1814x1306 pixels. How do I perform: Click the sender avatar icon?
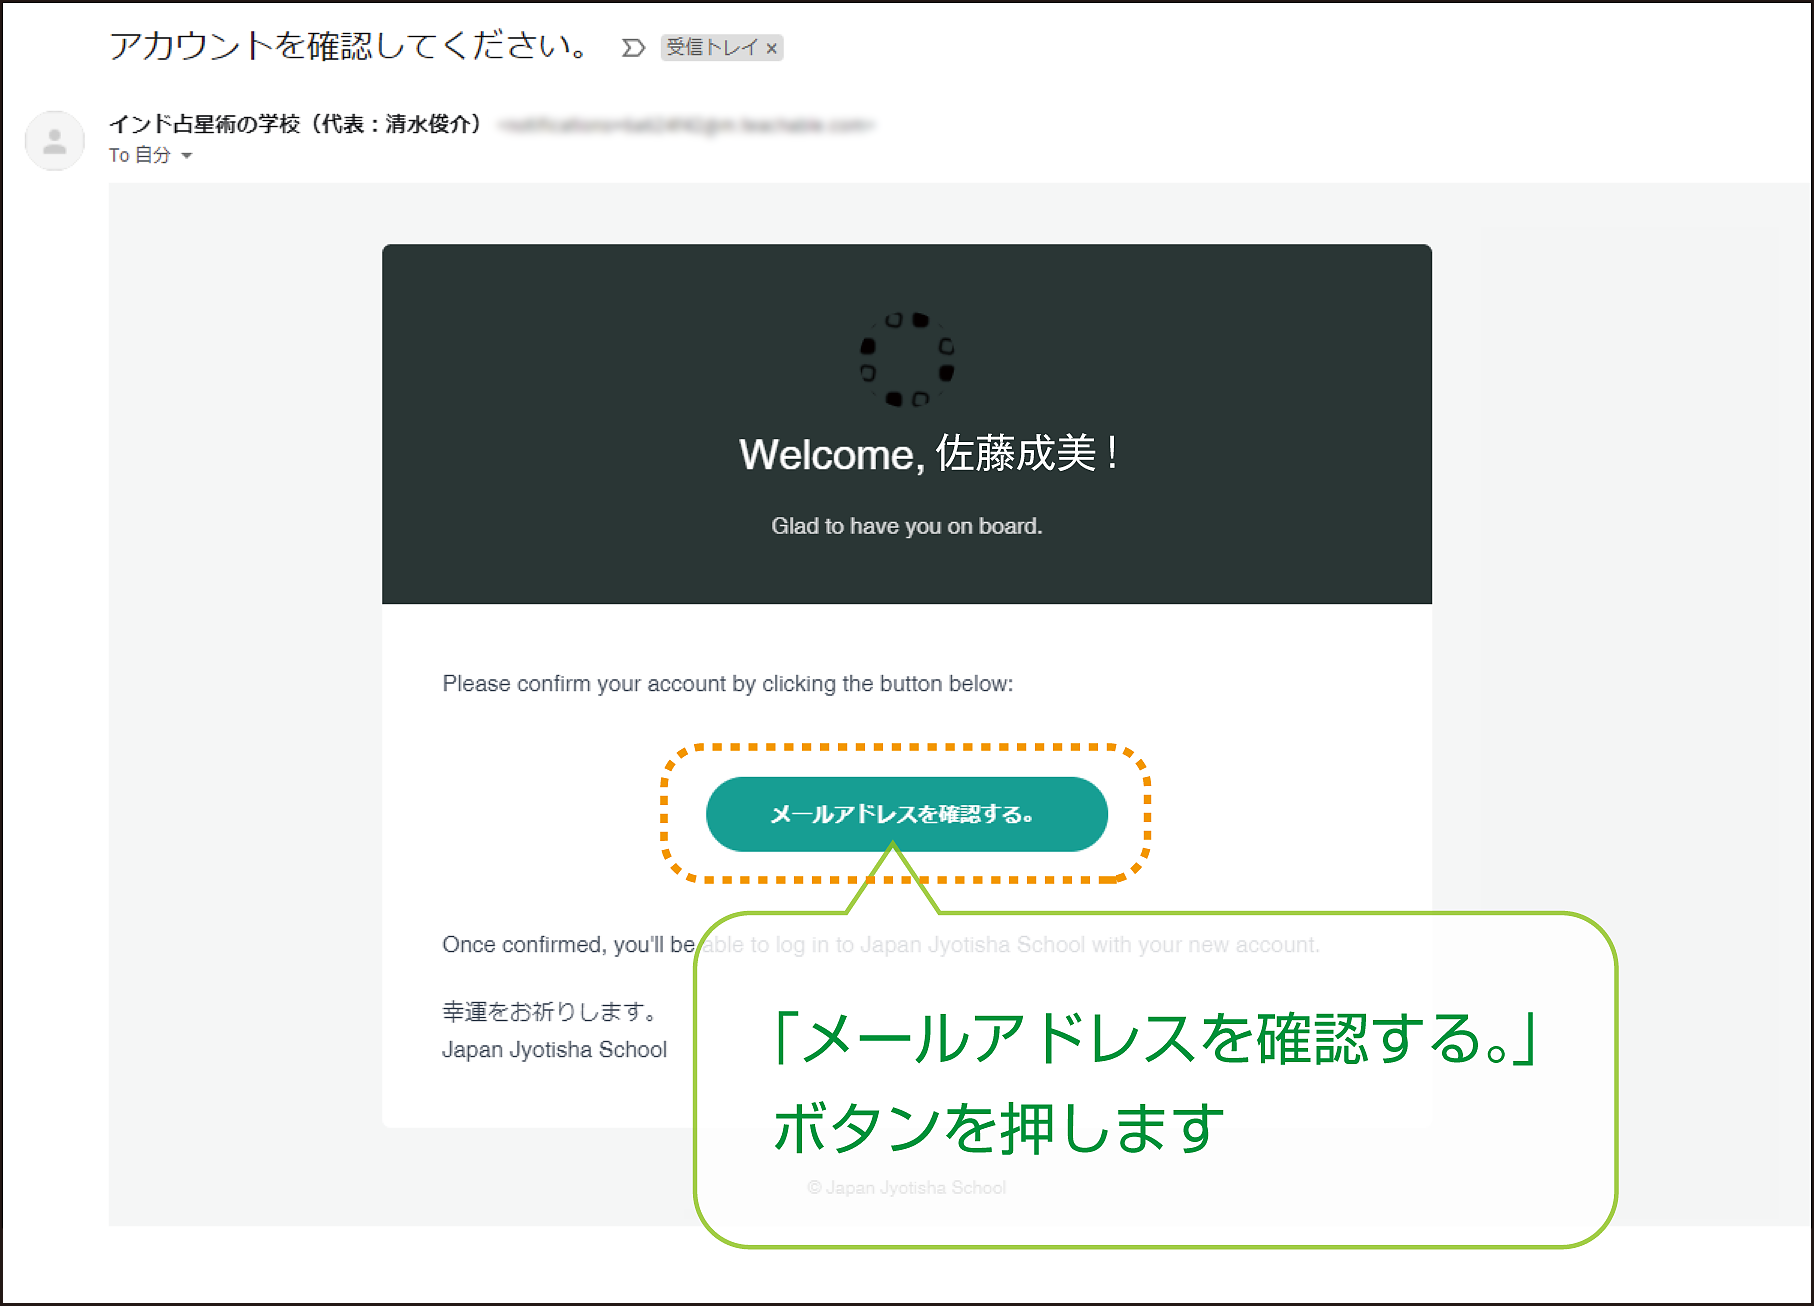(55, 140)
